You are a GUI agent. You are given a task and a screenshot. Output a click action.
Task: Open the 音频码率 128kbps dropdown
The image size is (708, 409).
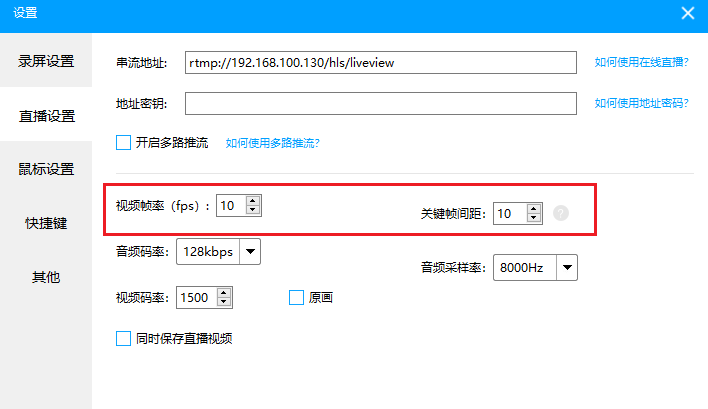click(x=250, y=252)
